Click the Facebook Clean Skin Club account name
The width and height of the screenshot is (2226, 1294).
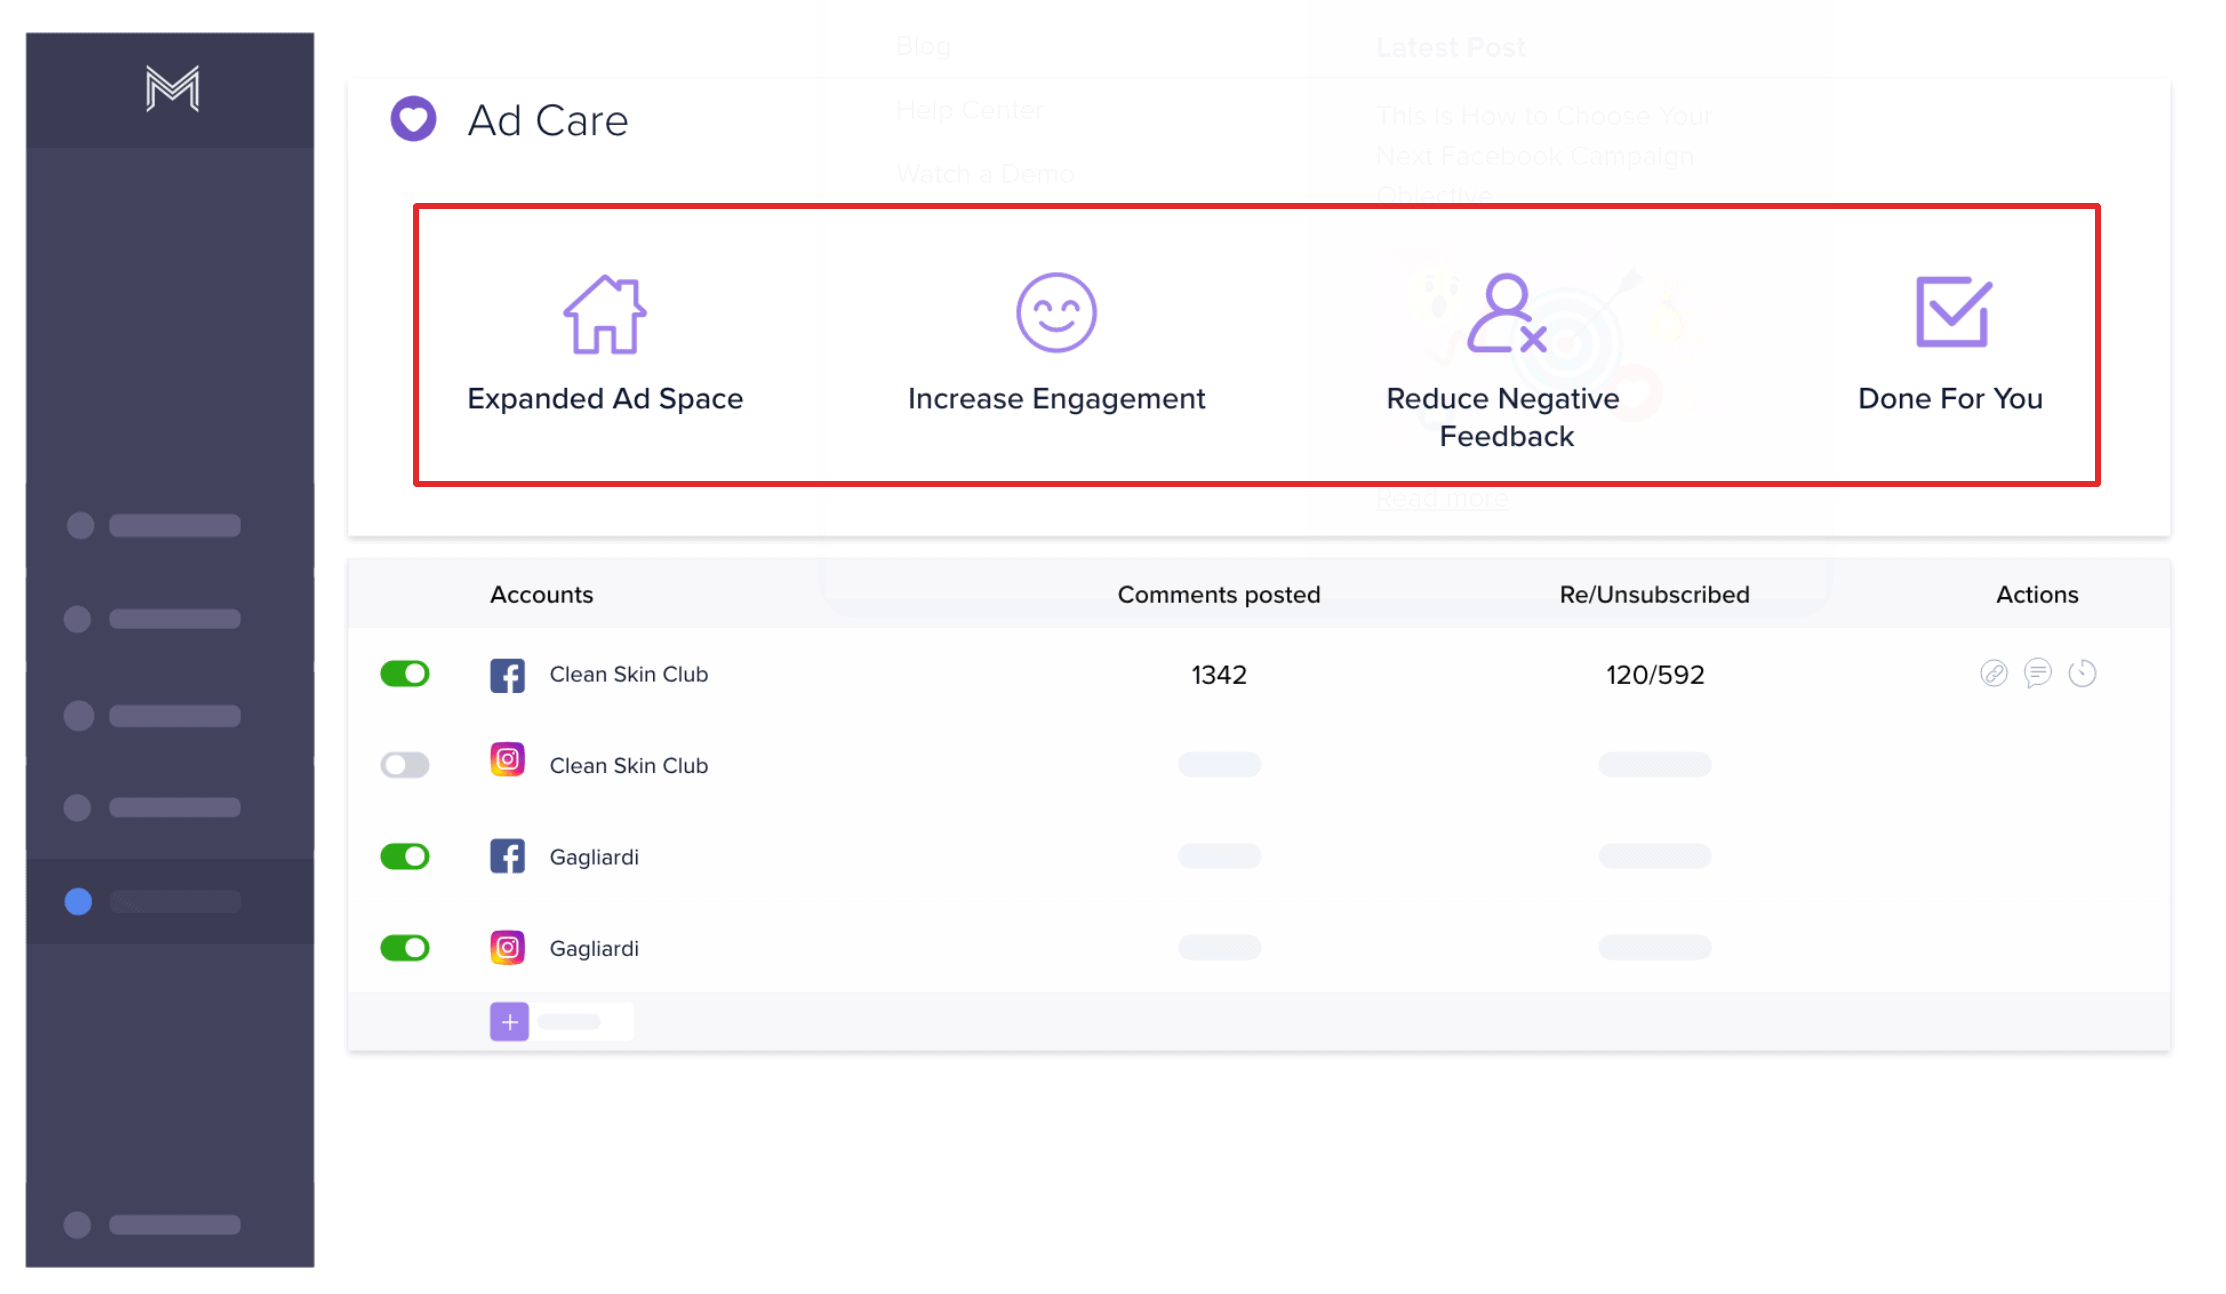(x=628, y=674)
